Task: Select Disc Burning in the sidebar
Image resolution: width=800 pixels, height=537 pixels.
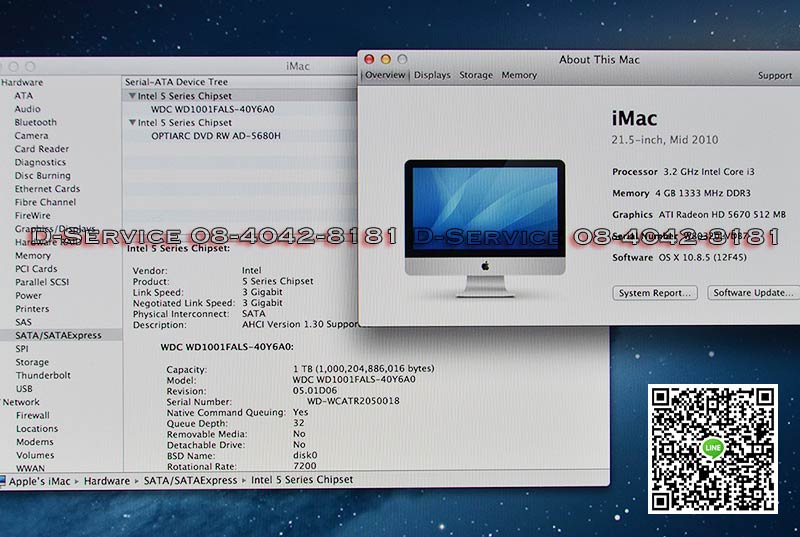Action: 42,175
